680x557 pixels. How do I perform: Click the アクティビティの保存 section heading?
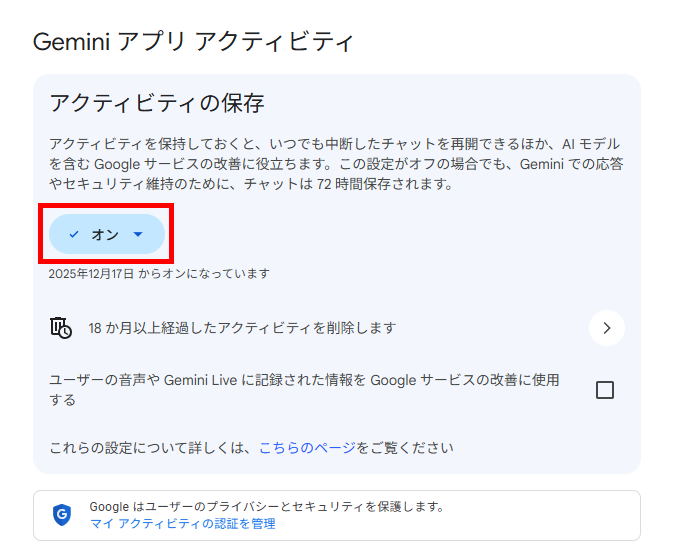157,102
